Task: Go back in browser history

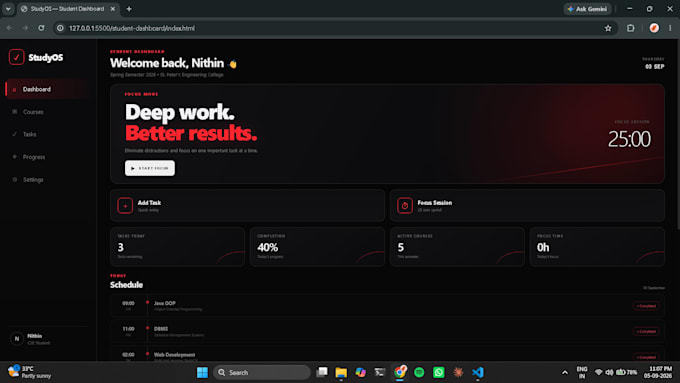Action: point(10,28)
